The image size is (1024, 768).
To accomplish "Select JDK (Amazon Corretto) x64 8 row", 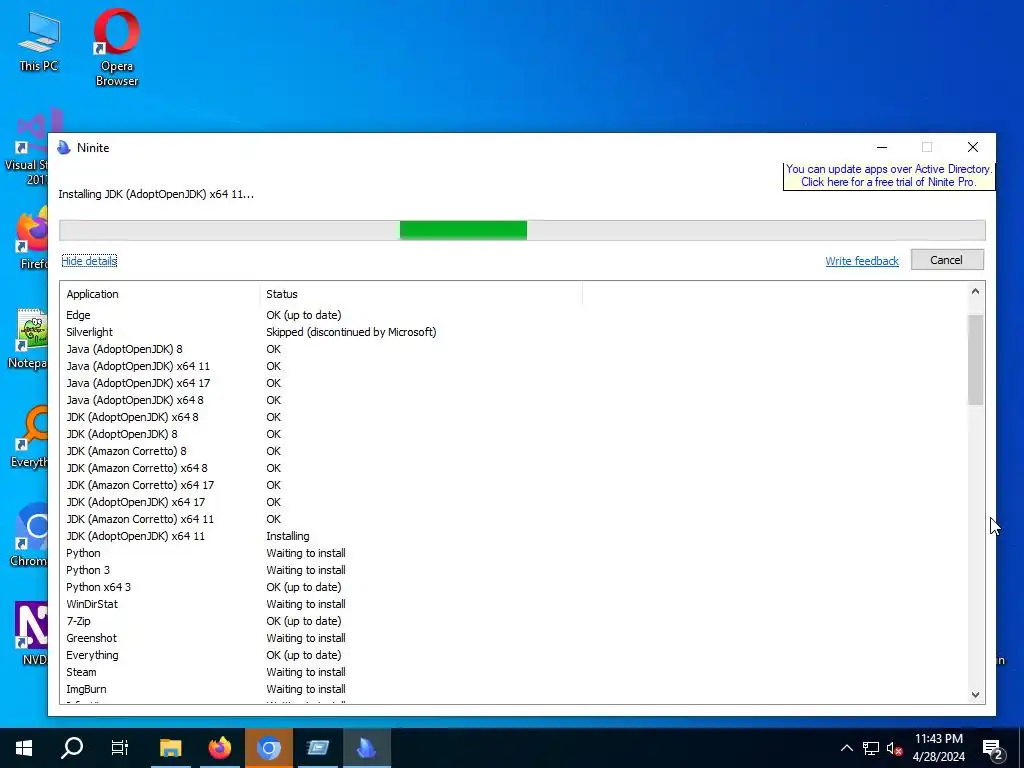I will coord(513,468).
